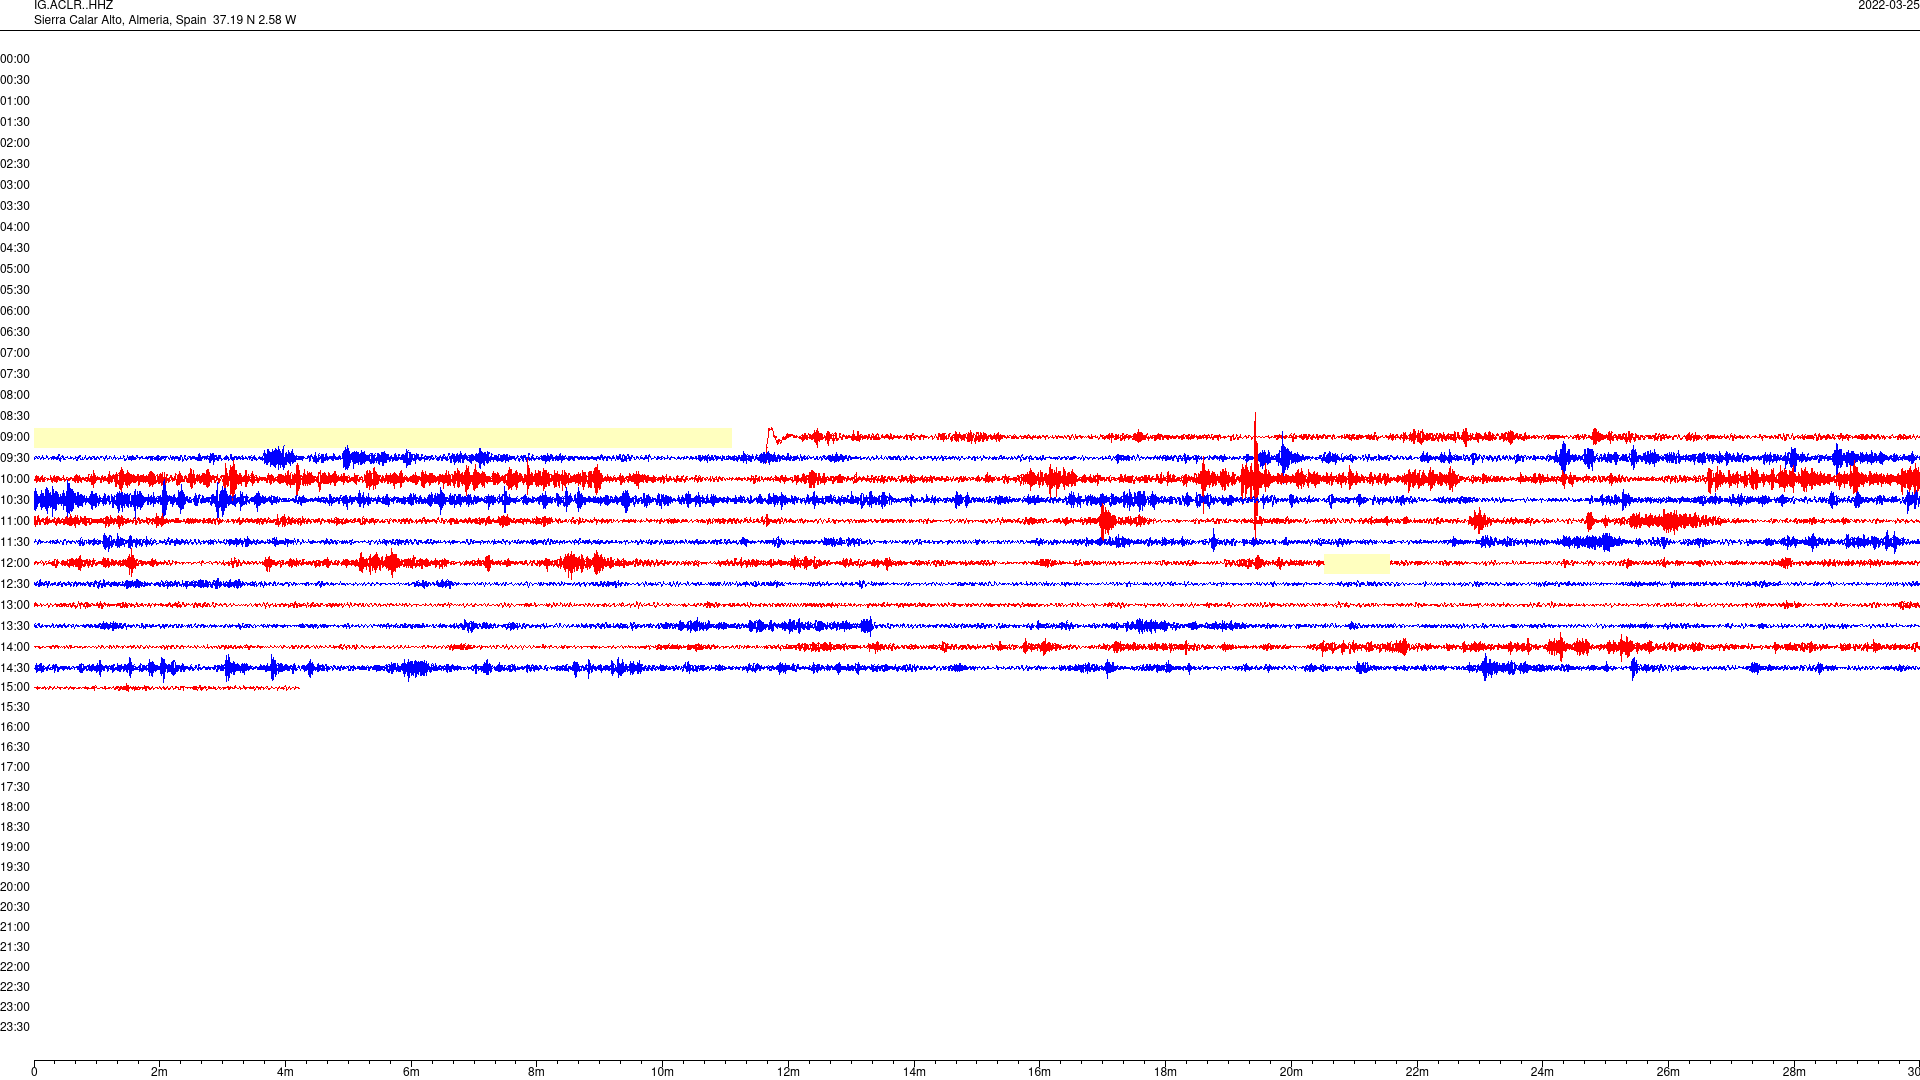The width and height of the screenshot is (1920, 1080).
Task: Select the 08:30 time row label
Action: point(15,416)
